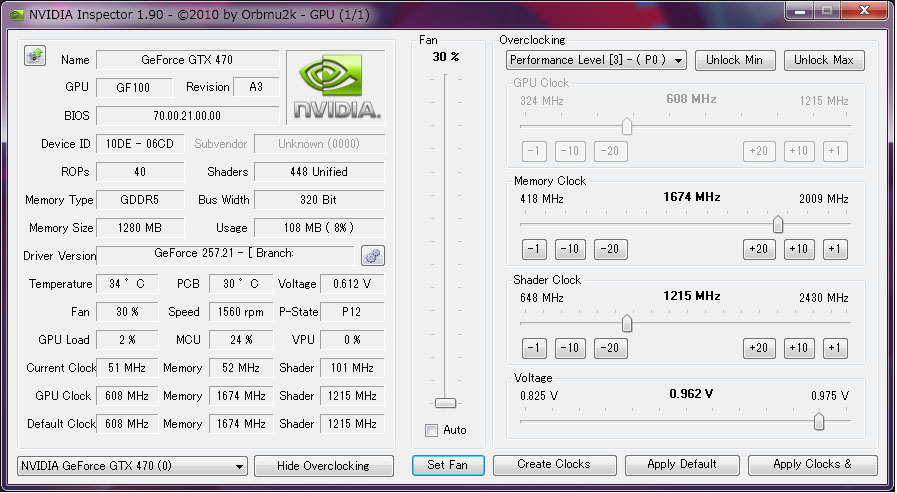The height and width of the screenshot is (493, 897).
Task: Click the GPU Clock +10 button
Action: click(x=799, y=152)
